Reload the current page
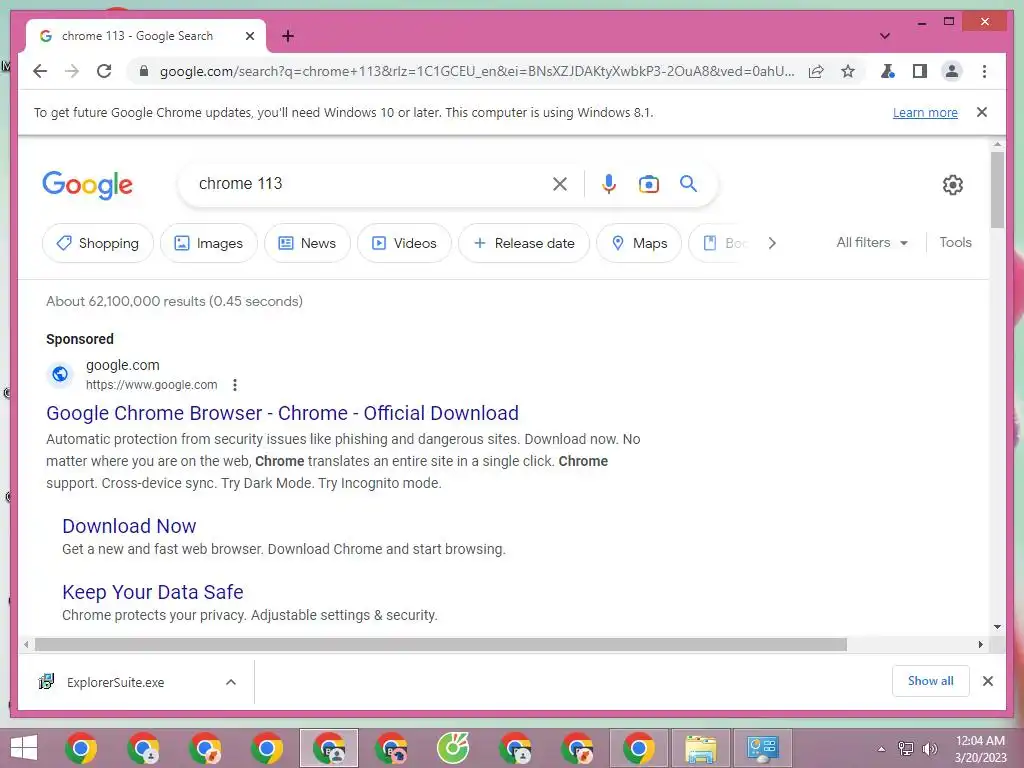This screenshot has height=768, width=1024. point(104,71)
